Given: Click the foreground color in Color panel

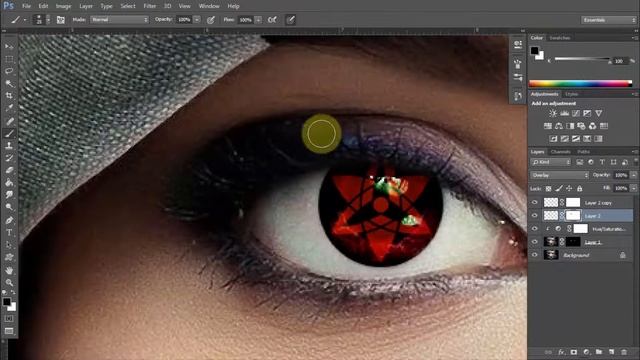Looking at the screenshot, I should click(x=534, y=51).
